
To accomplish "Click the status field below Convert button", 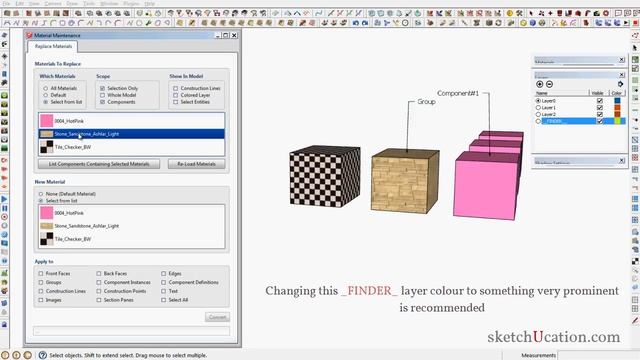I will 131,331.
